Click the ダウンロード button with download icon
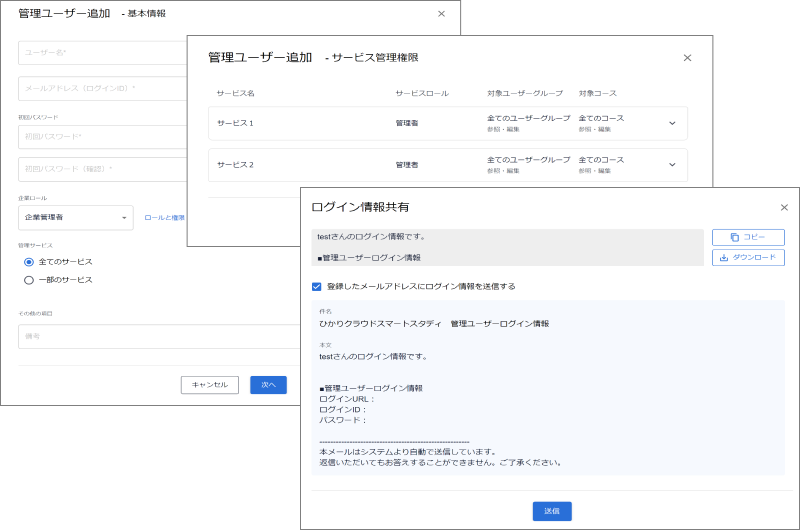Screen dimensions: 800x530 tap(748, 257)
